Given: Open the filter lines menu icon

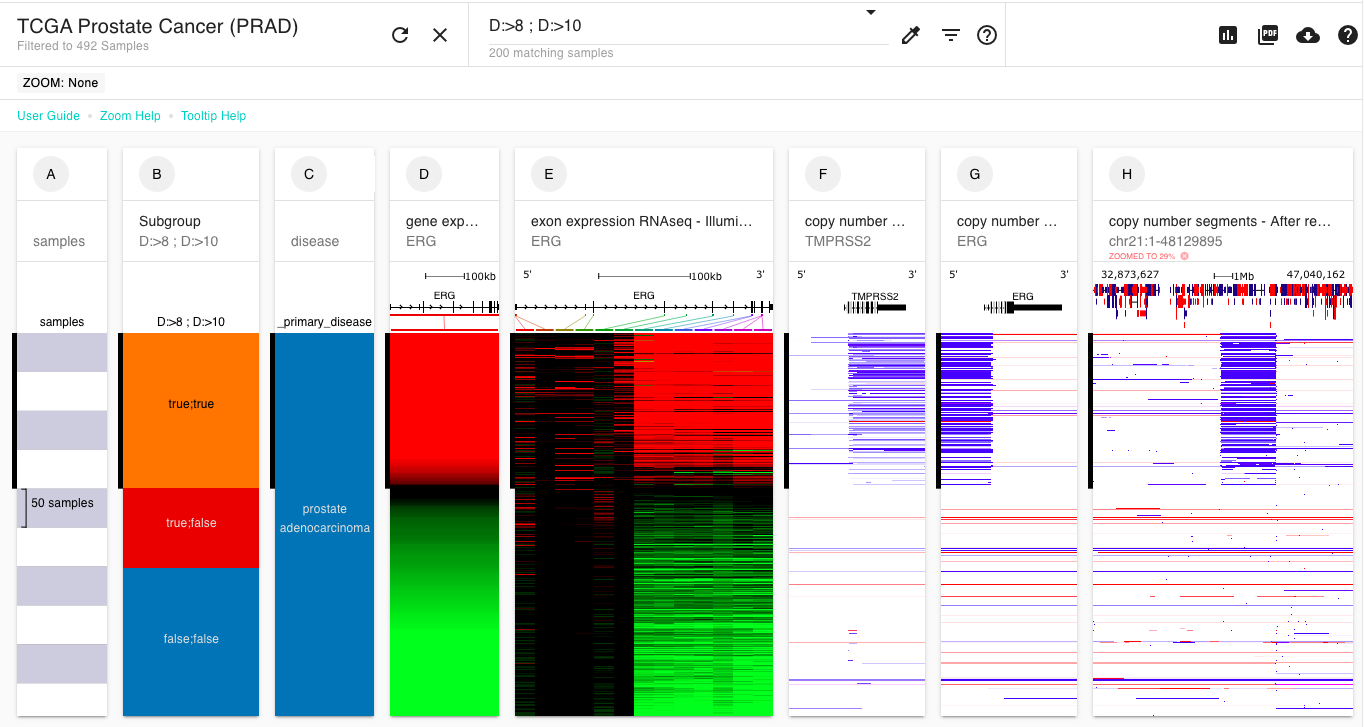Looking at the screenshot, I should (951, 35).
